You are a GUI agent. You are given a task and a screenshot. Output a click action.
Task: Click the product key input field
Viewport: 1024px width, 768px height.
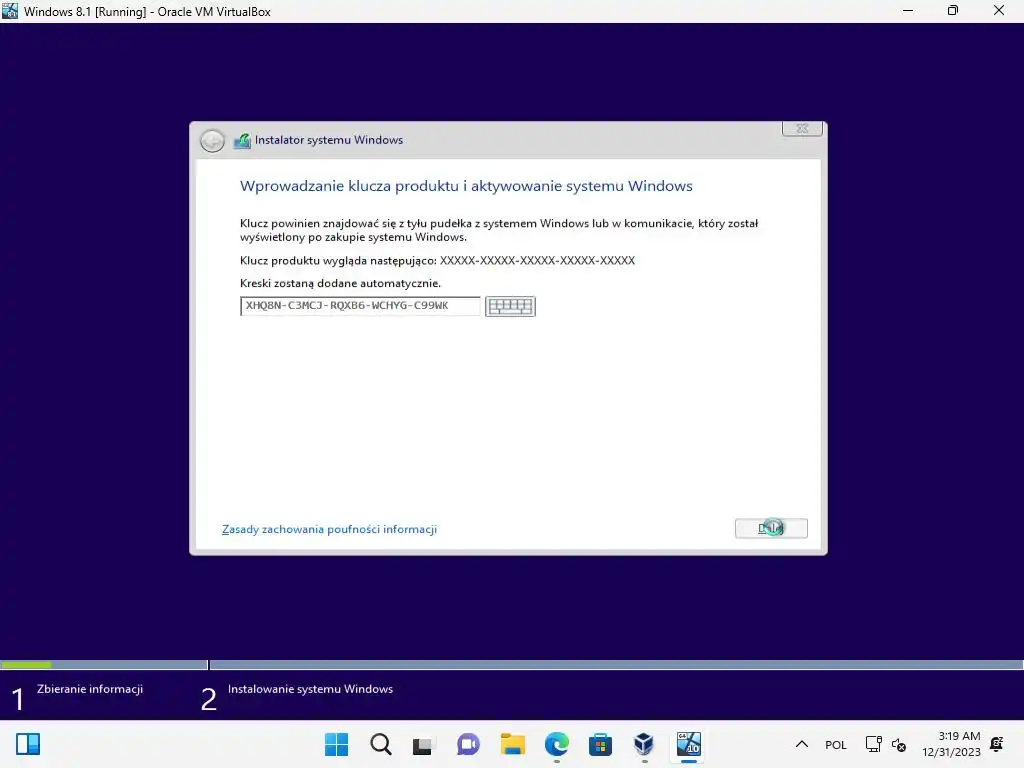point(360,306)
